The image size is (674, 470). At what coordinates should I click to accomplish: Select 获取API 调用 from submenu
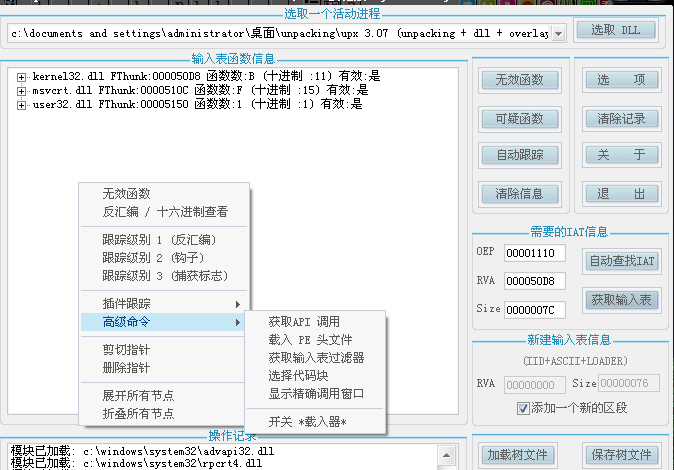coord(304,322)
